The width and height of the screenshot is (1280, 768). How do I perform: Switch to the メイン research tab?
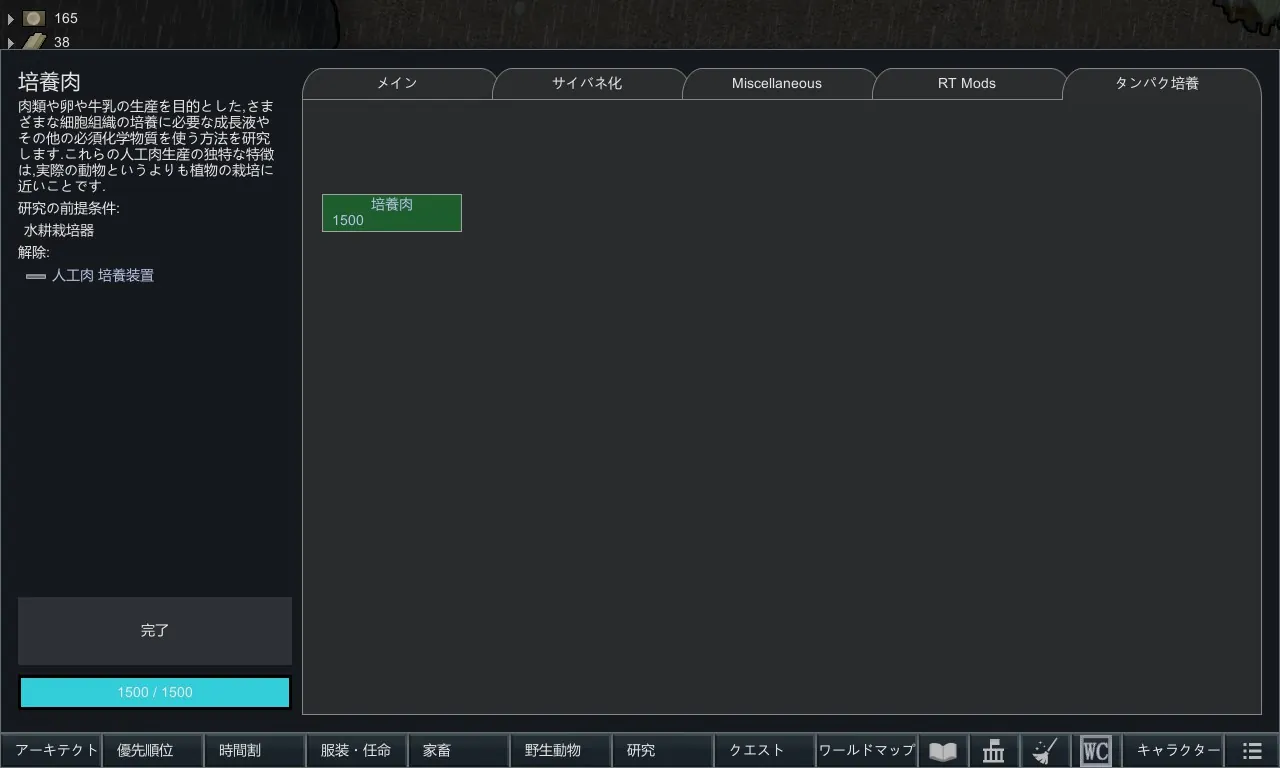[x=397, y=84]
